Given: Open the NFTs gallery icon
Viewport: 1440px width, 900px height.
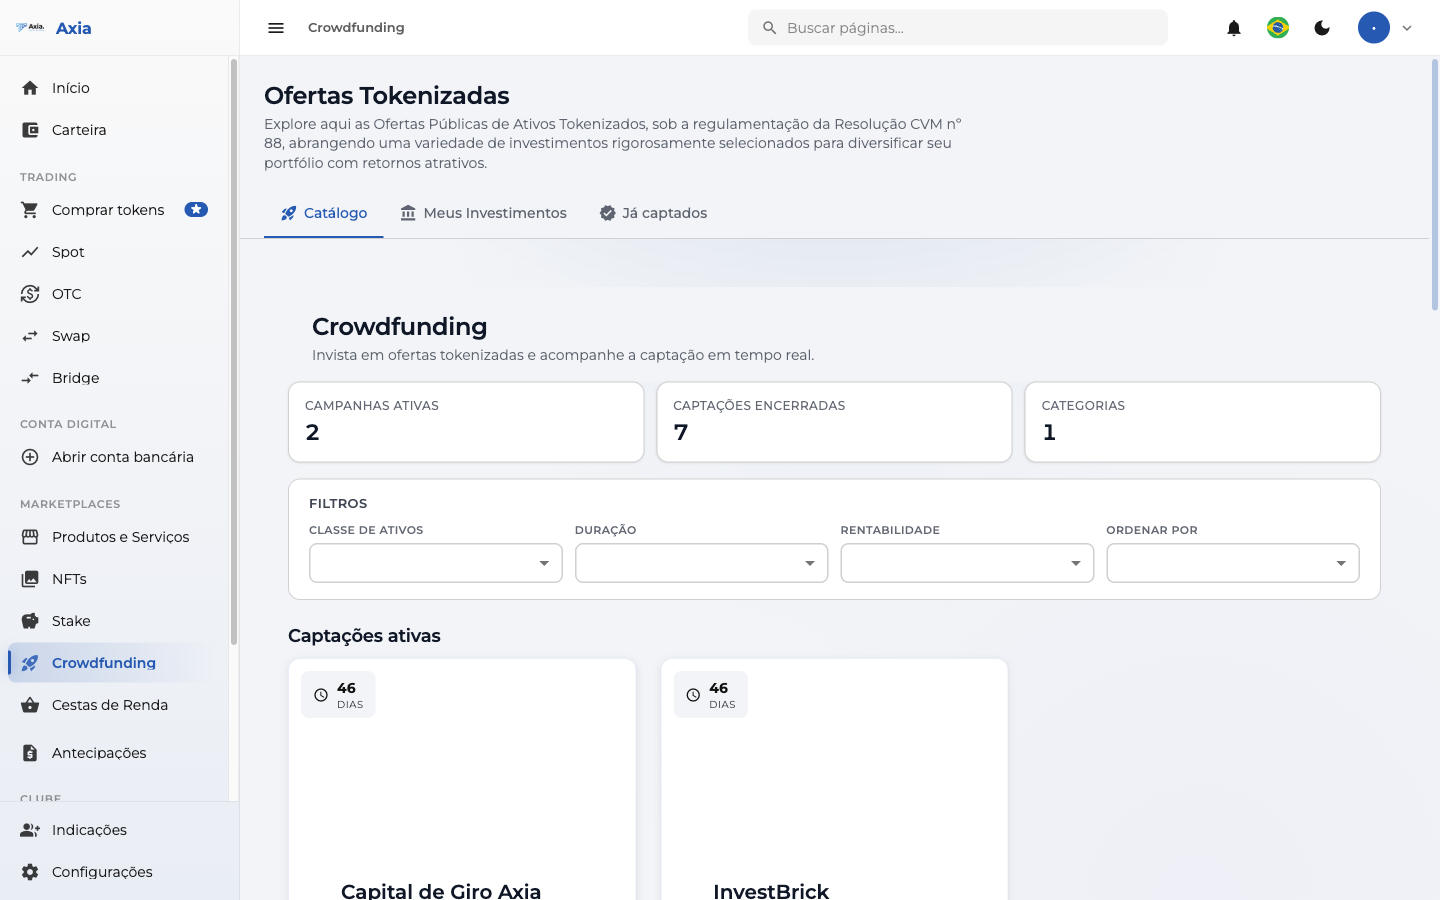Looking at the screenshot, I should pos(30,579).
